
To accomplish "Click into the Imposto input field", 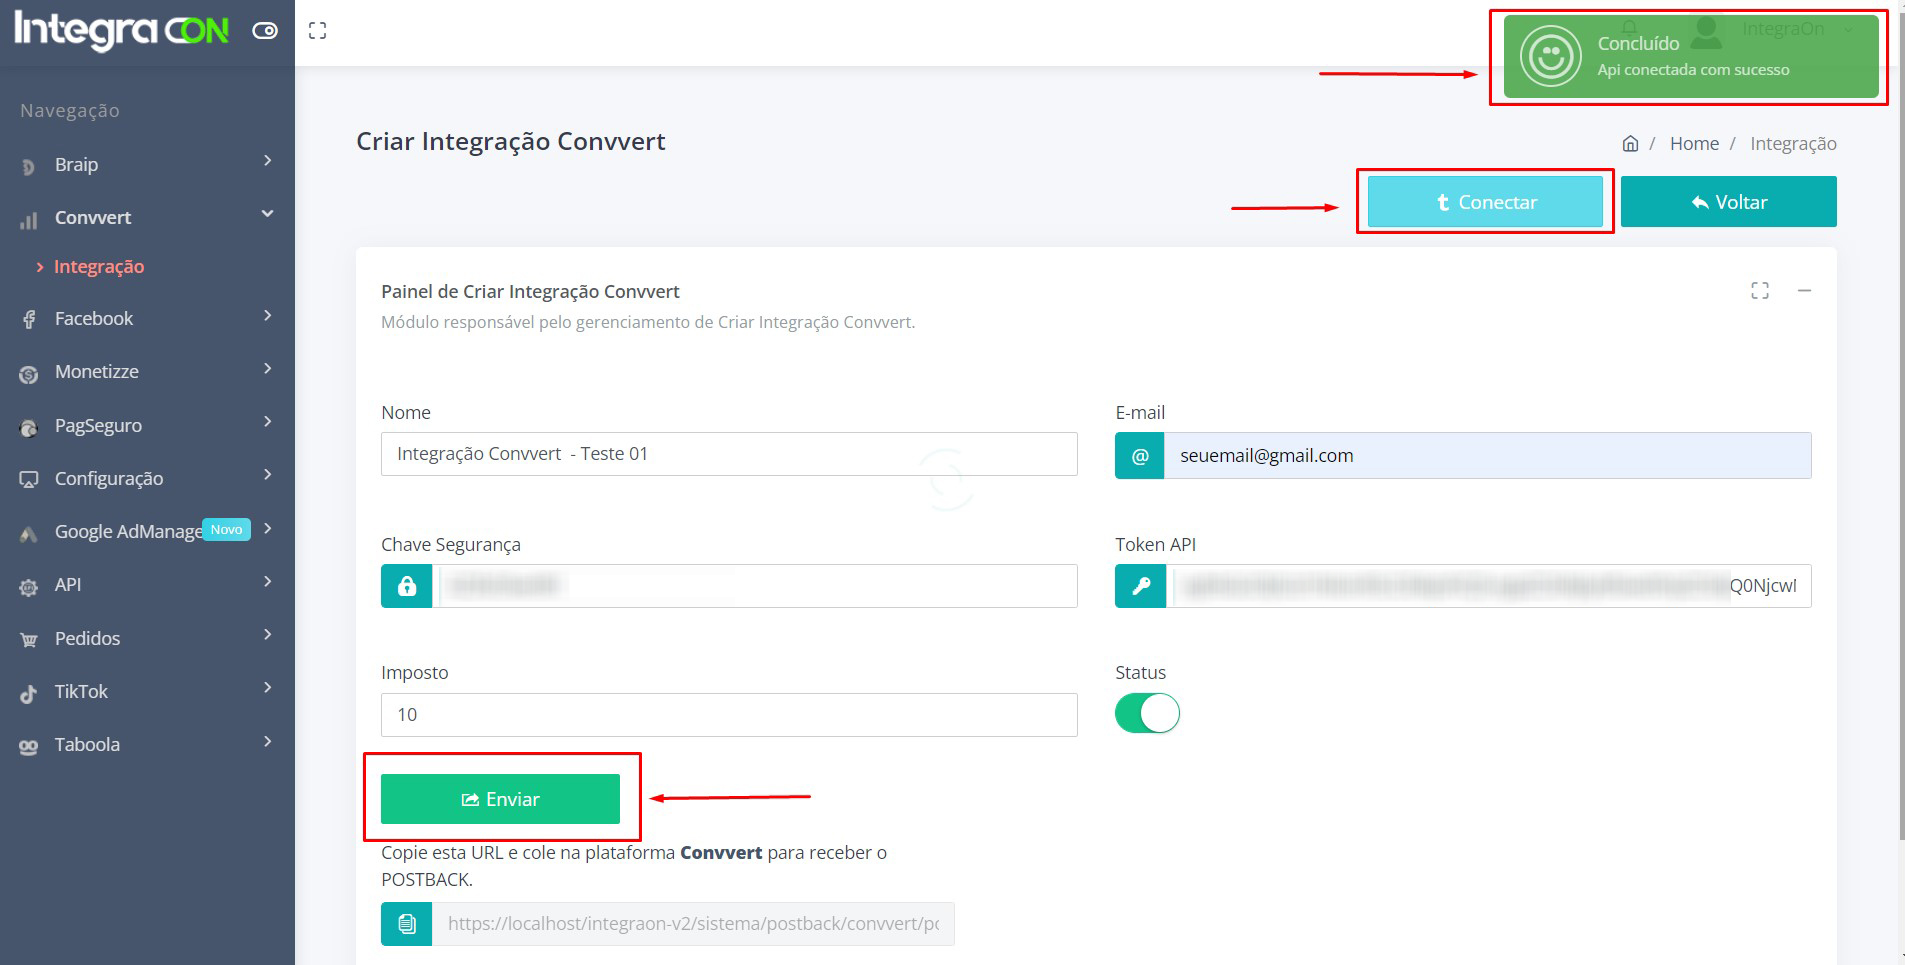I will 728,715.
